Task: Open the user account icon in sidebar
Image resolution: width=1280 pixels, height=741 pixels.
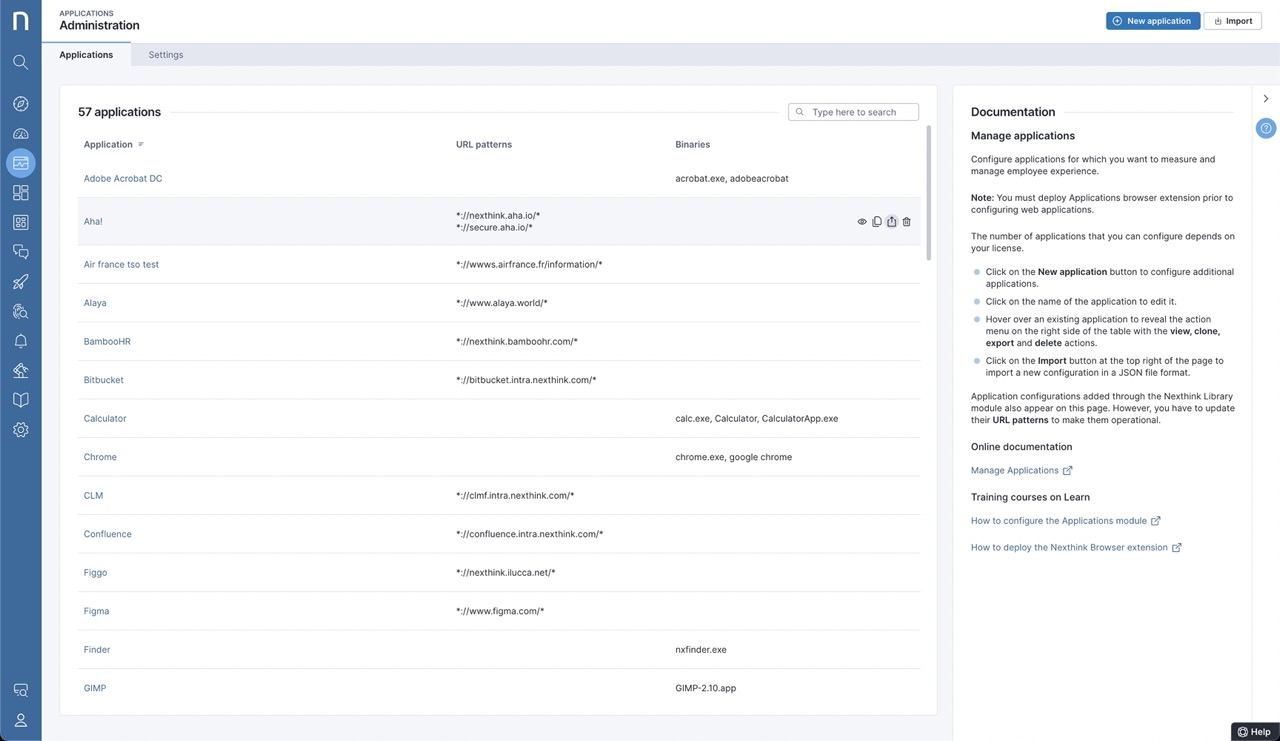Action: tap(20, 720)
